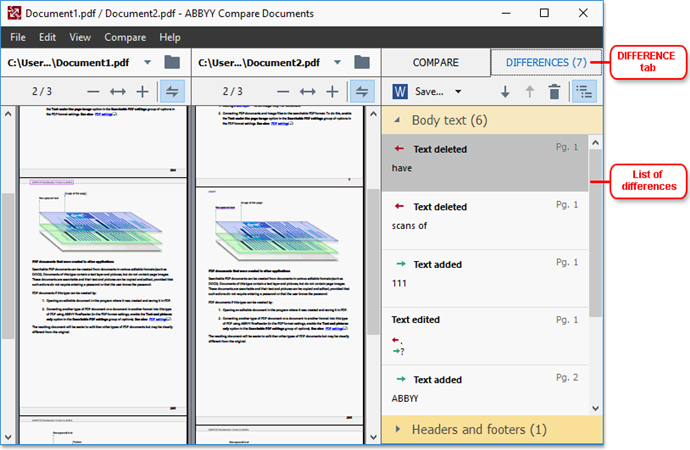Viewport: 690px width, 450px height.
Task: Switch to the DIFFERENCES (7) tab
Action: pyautogui.click(x=546, y=62)
